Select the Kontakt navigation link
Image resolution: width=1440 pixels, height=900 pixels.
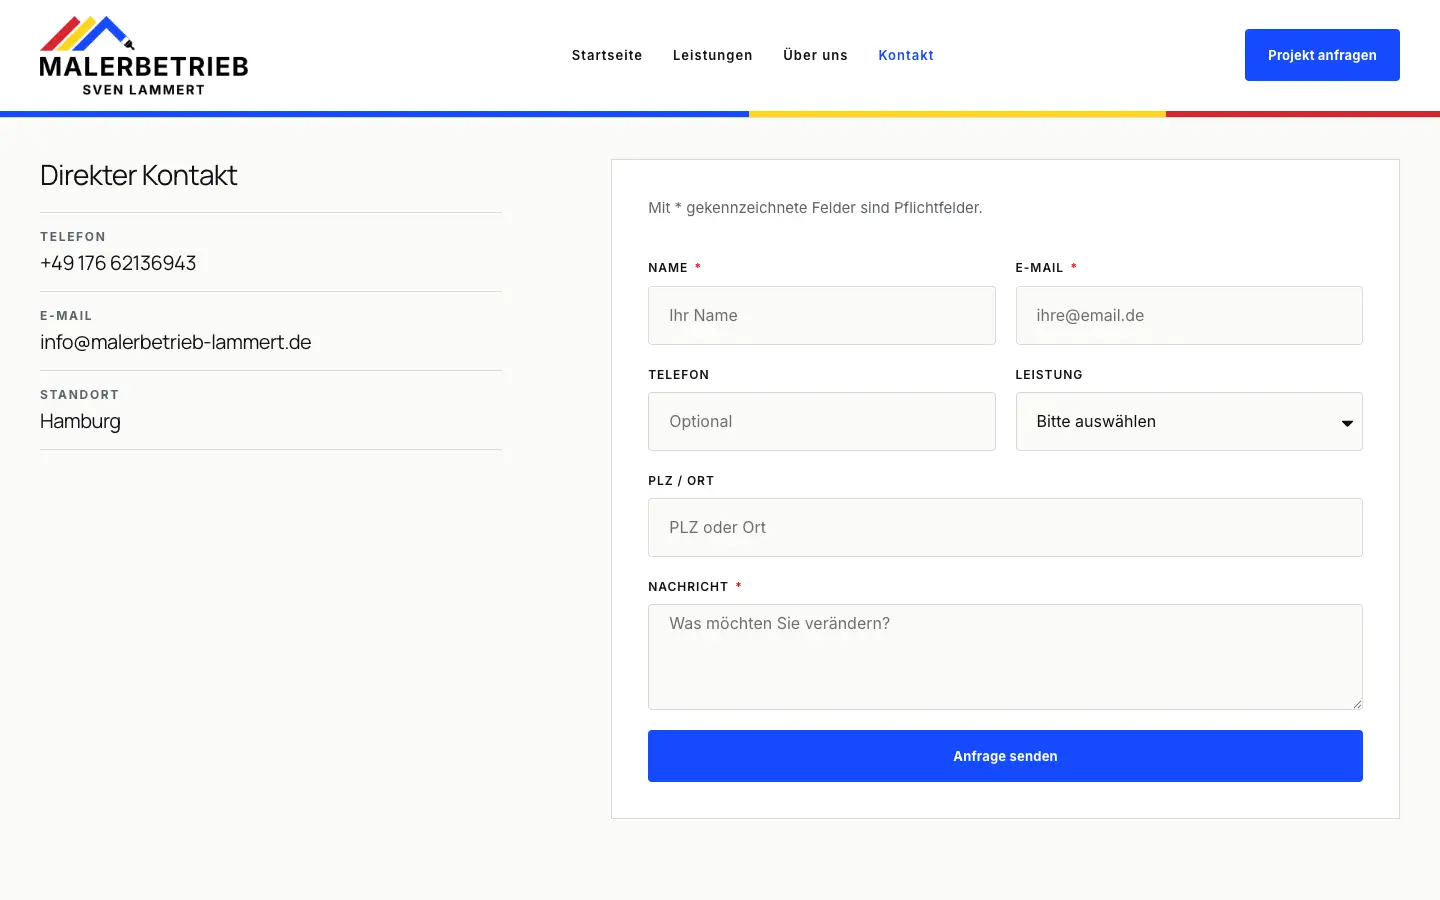[906, 55]
